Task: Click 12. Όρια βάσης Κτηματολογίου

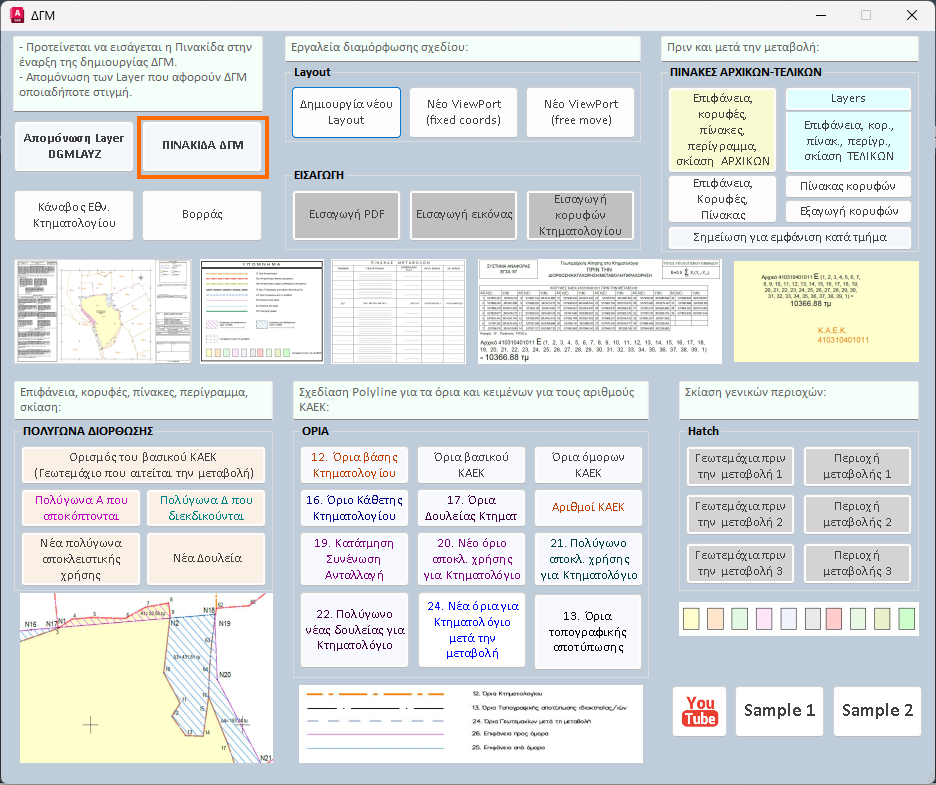Action: pos(355,466)
